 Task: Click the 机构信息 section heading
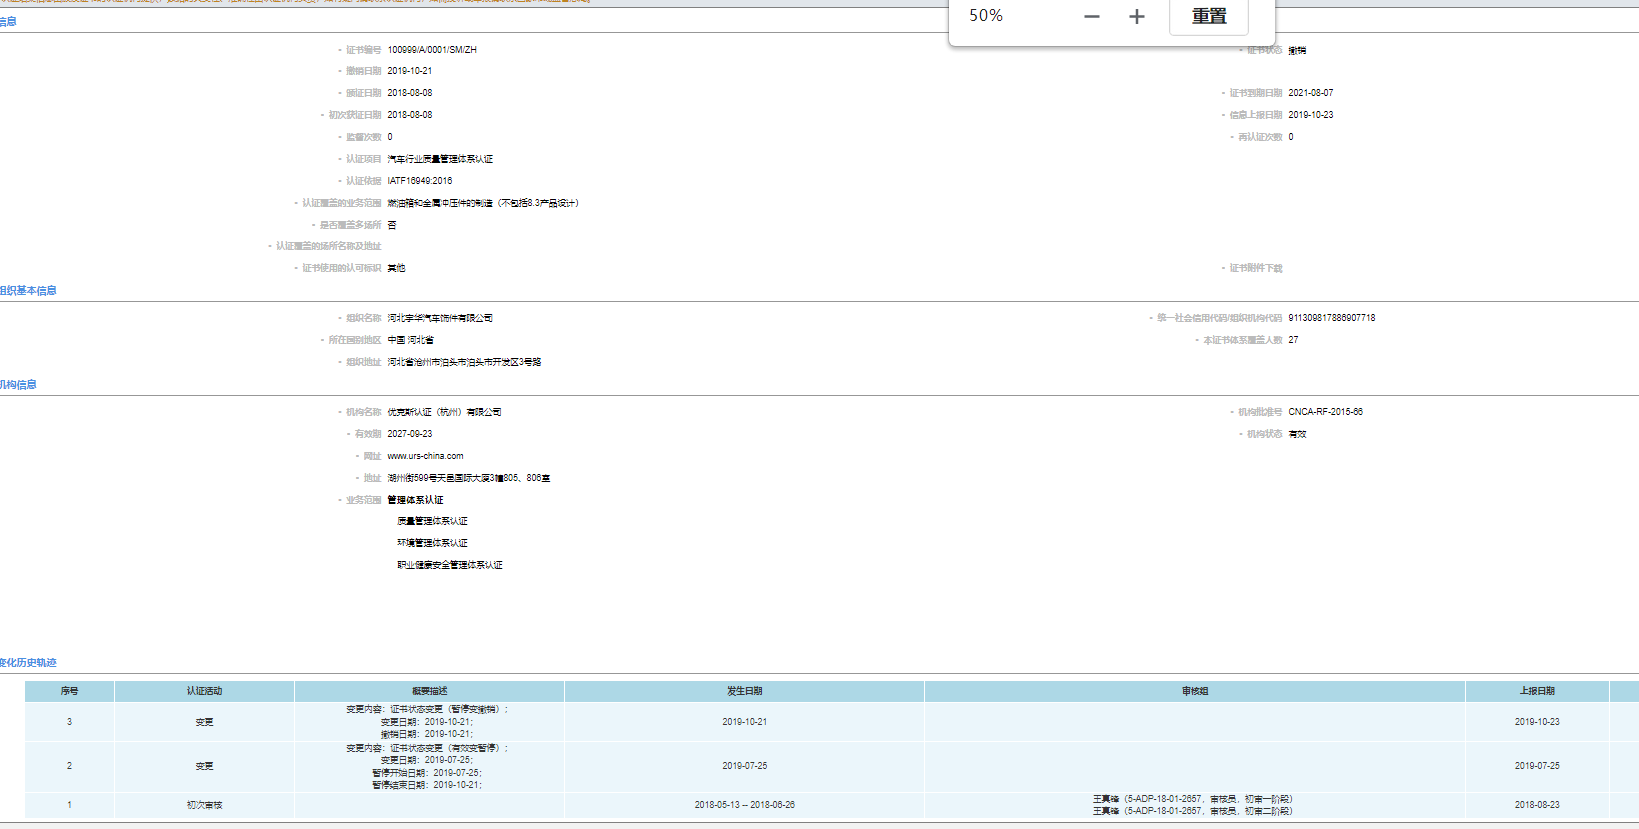(x=18, y=385)
